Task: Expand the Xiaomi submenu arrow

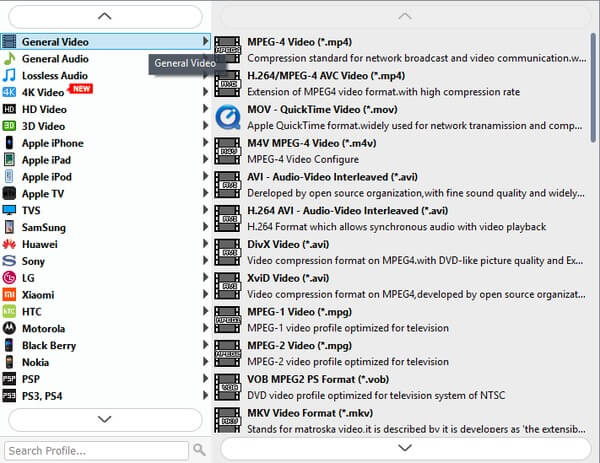Action: pos(205,294)
